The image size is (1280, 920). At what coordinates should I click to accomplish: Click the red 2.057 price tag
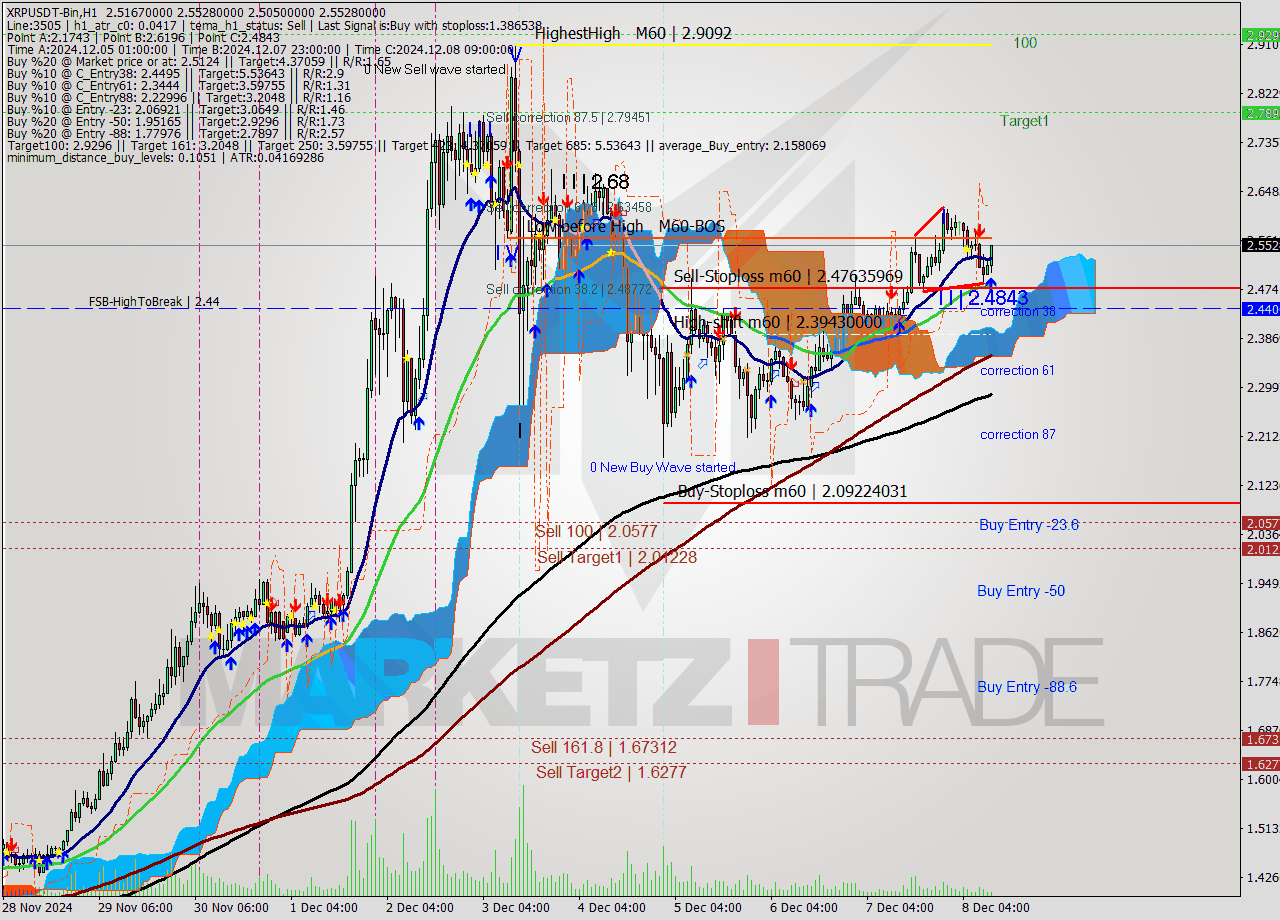[1260, 523]
